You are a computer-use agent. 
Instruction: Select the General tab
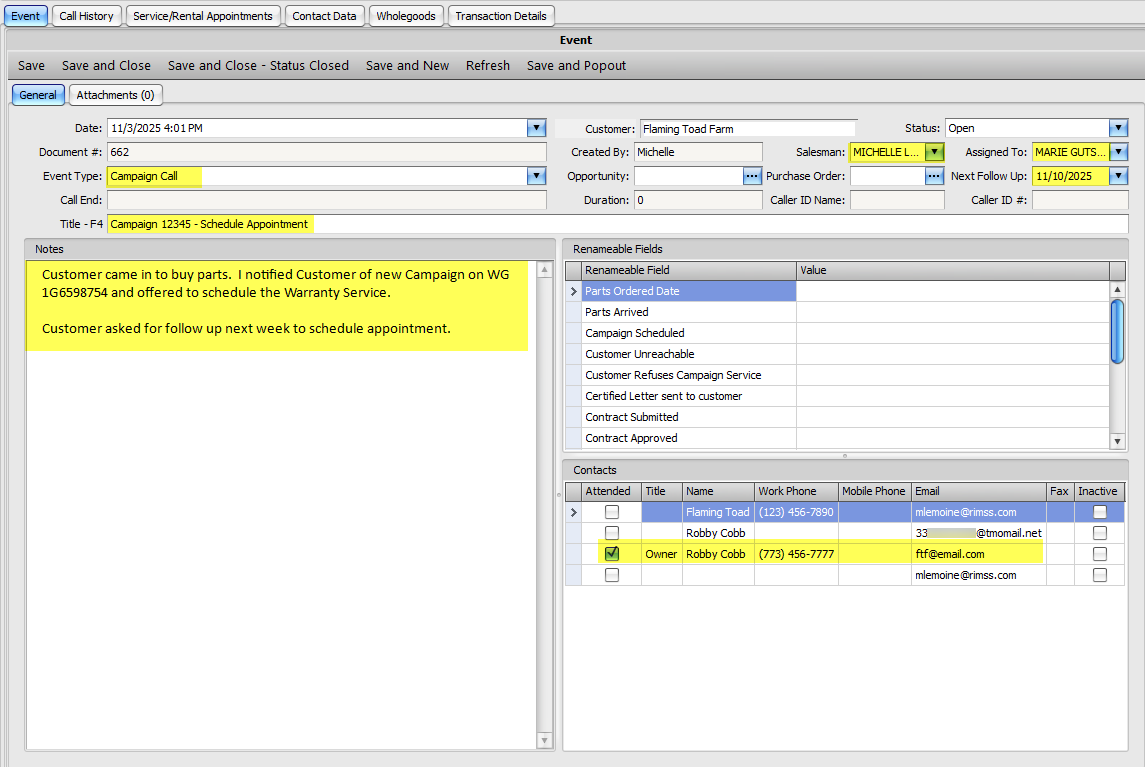pyautogui.click(x=38, y=95)
